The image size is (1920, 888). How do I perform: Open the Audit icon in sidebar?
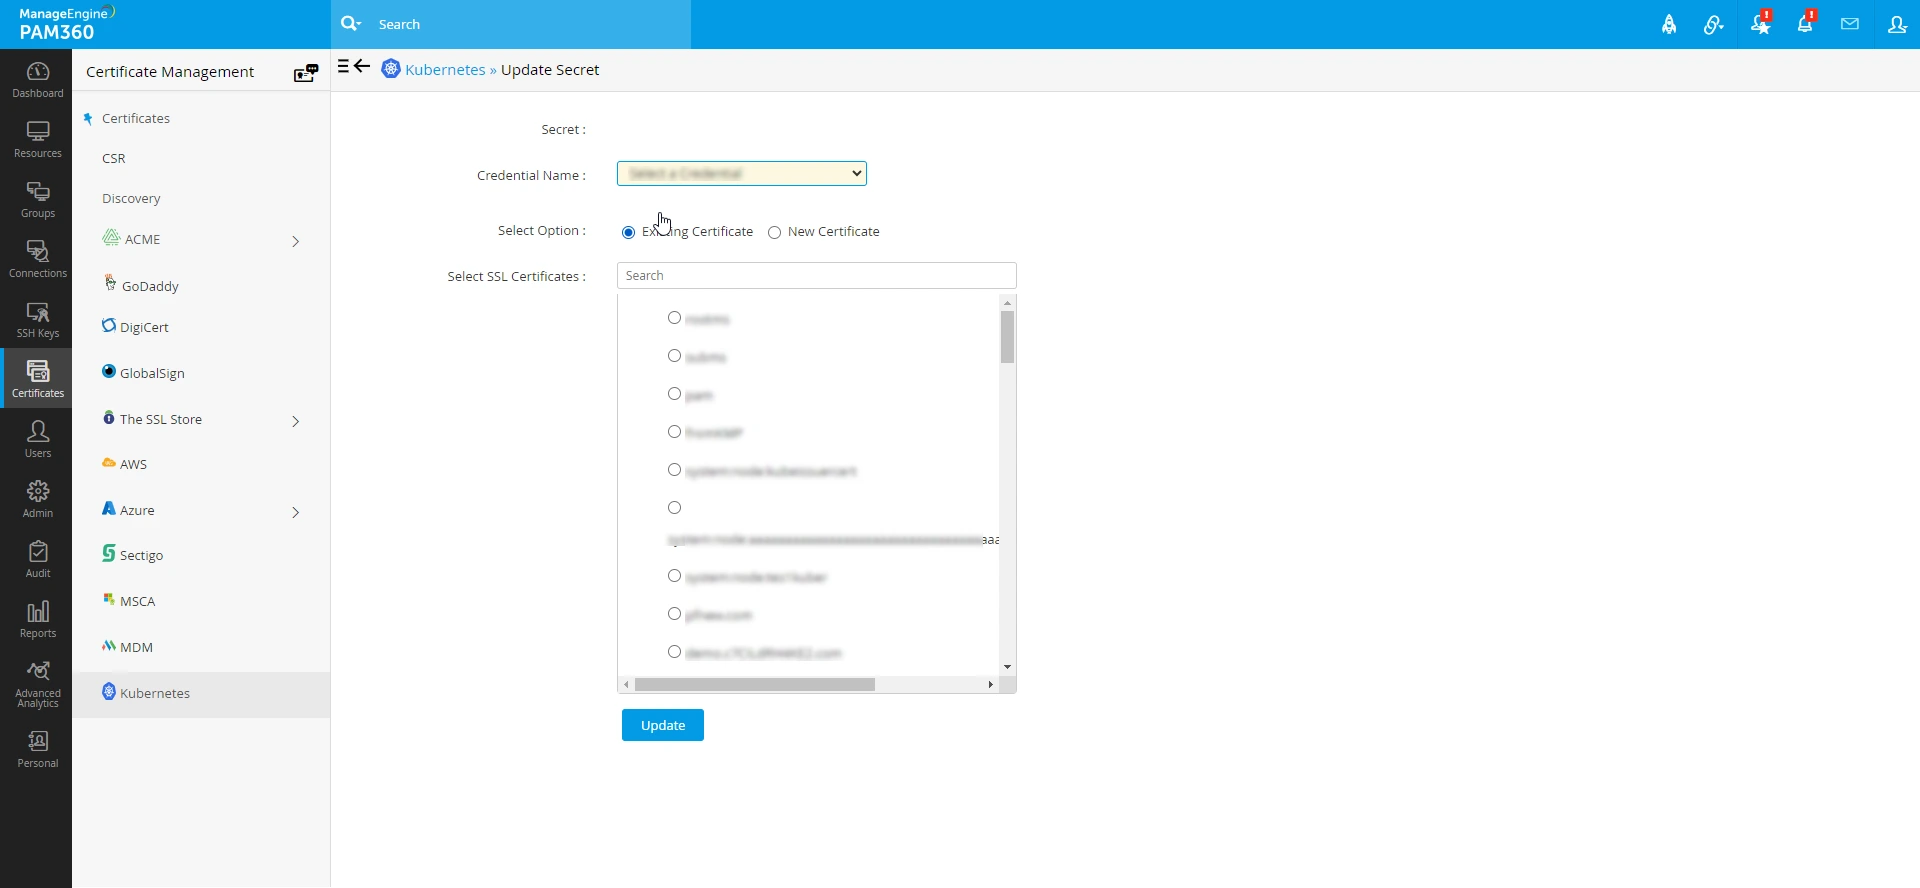pyautogui.click(x=37, y=559)
